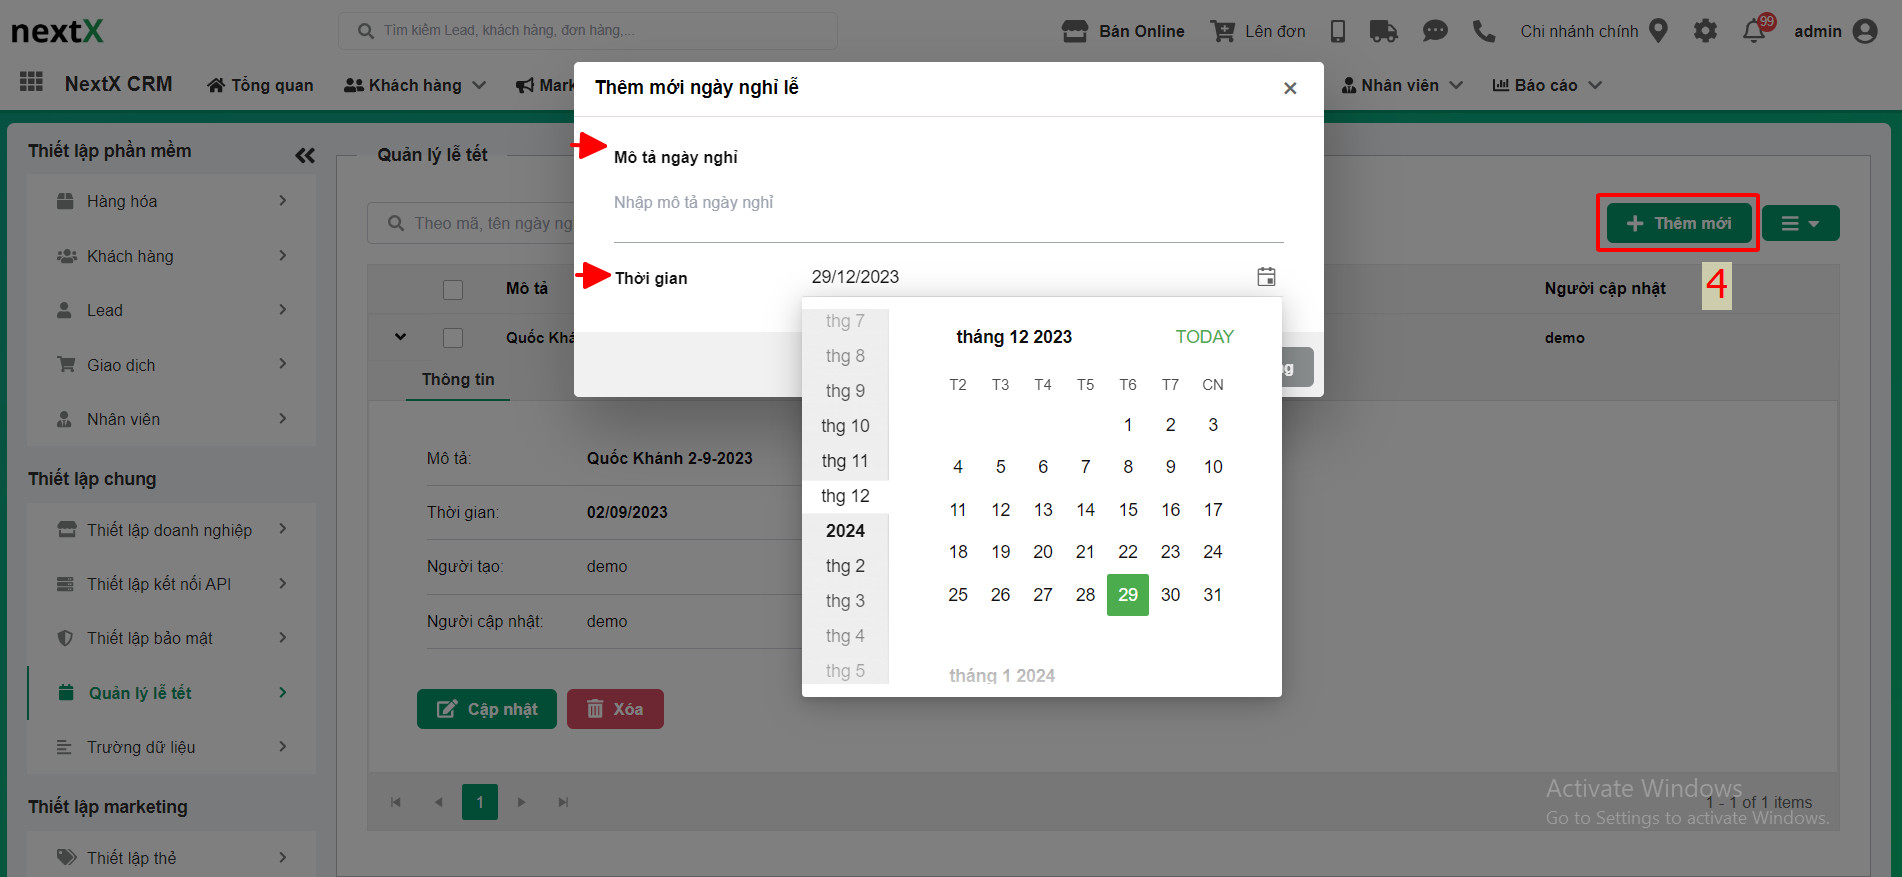Click TODAY in the date picker

coord(1204,337)
